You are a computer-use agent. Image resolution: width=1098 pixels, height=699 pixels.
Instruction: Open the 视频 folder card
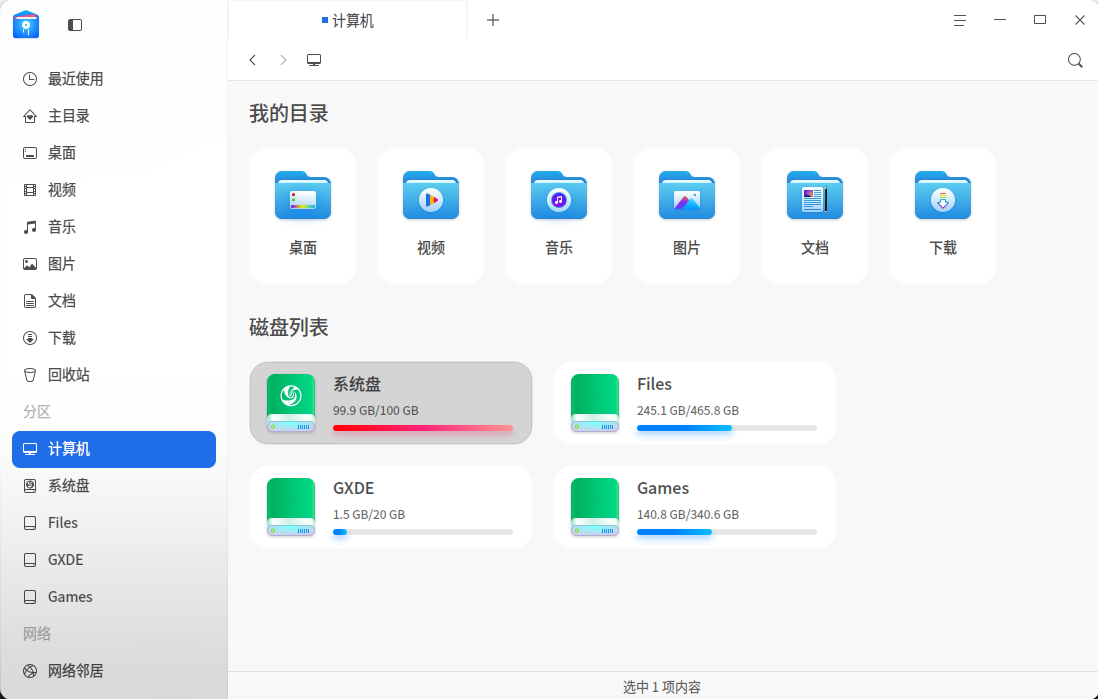point(431,216)
